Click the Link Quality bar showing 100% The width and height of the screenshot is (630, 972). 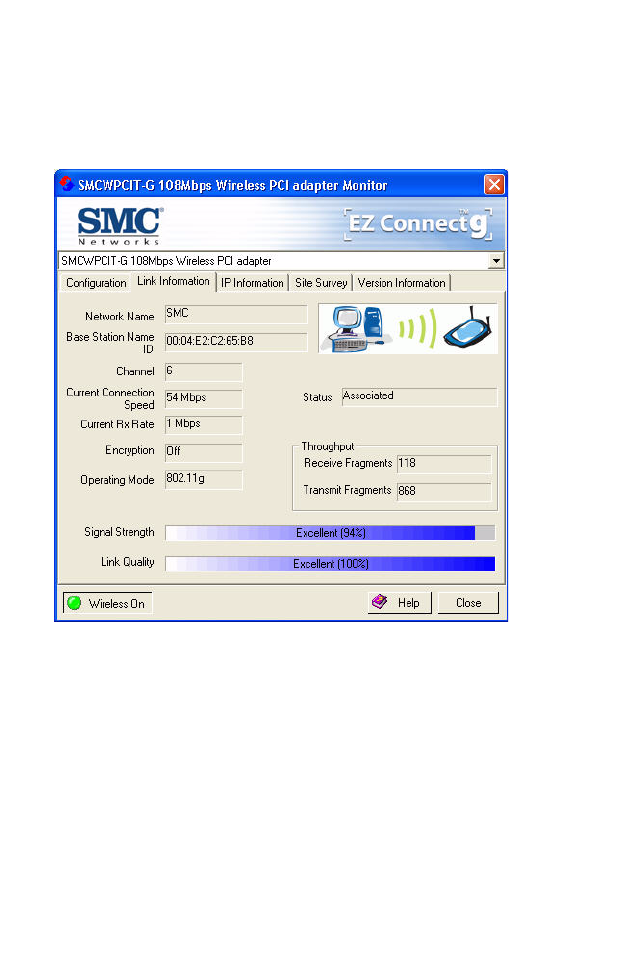click(x=330, y=563)
